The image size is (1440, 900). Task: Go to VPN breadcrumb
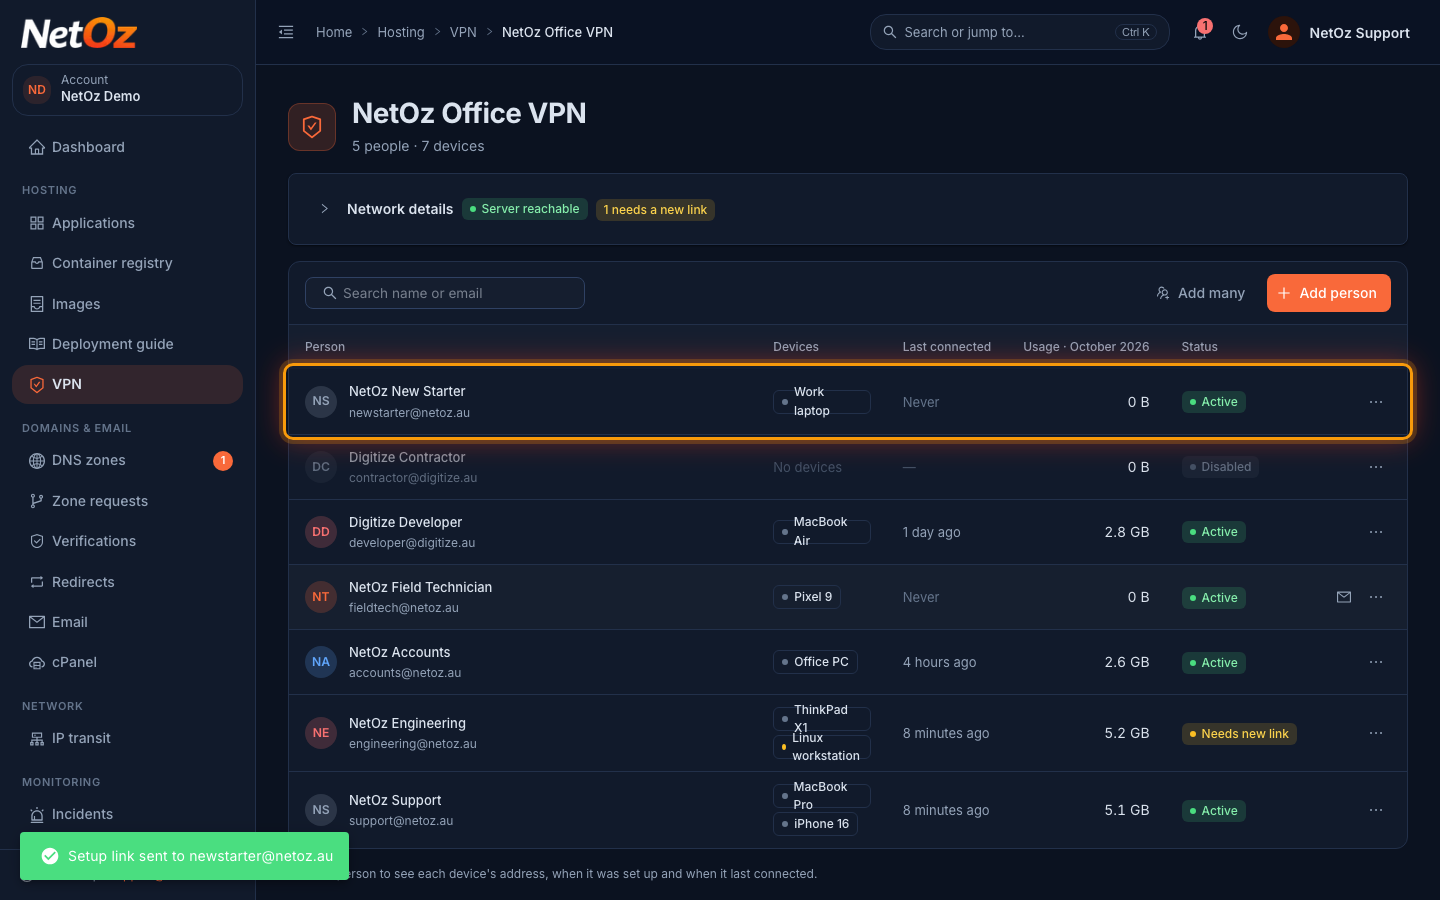click(463, 32)
